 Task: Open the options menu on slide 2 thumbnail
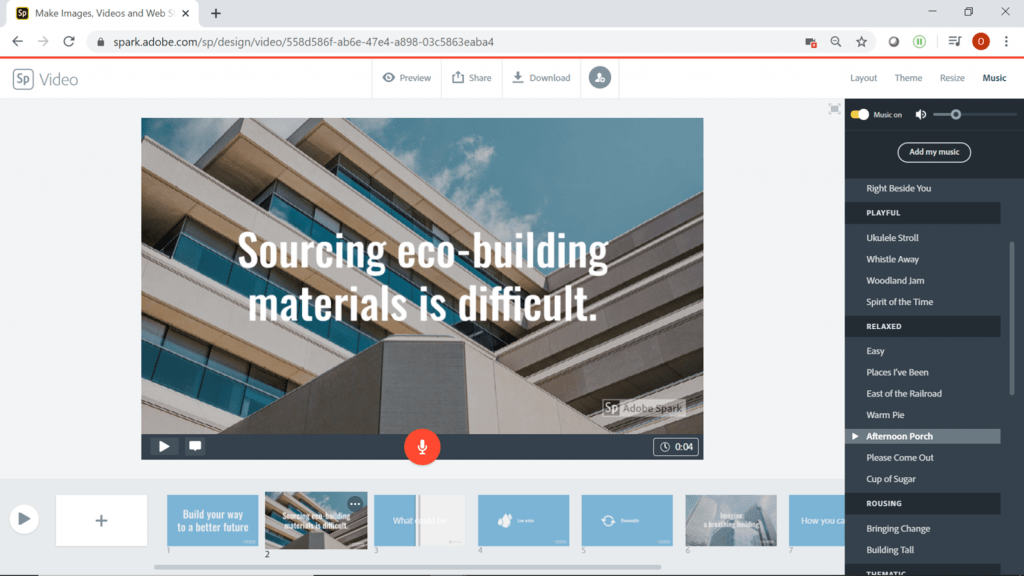pos(355,503)
